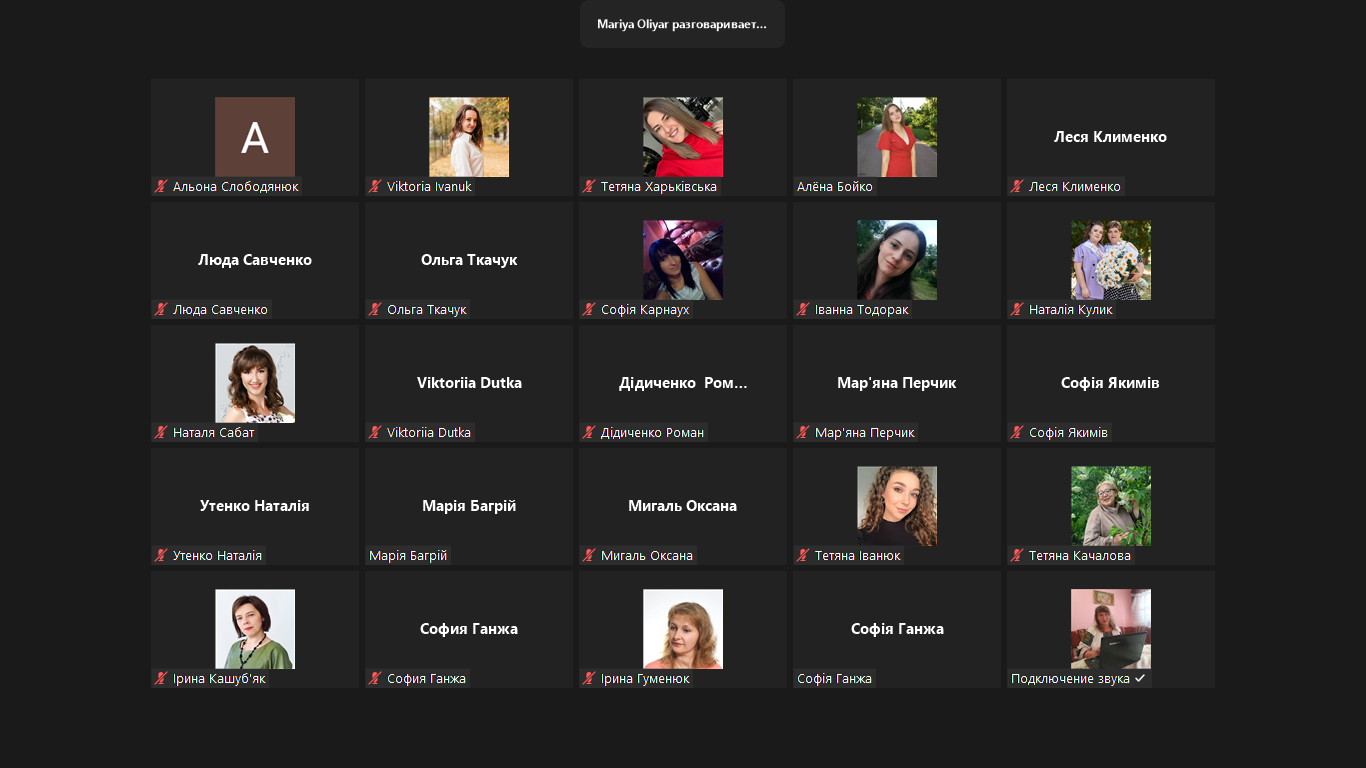Click the profile photo of Ірина Кашуб'як
The width and height of the screenshot is (1366, 768).
click(x=255, y=629)
